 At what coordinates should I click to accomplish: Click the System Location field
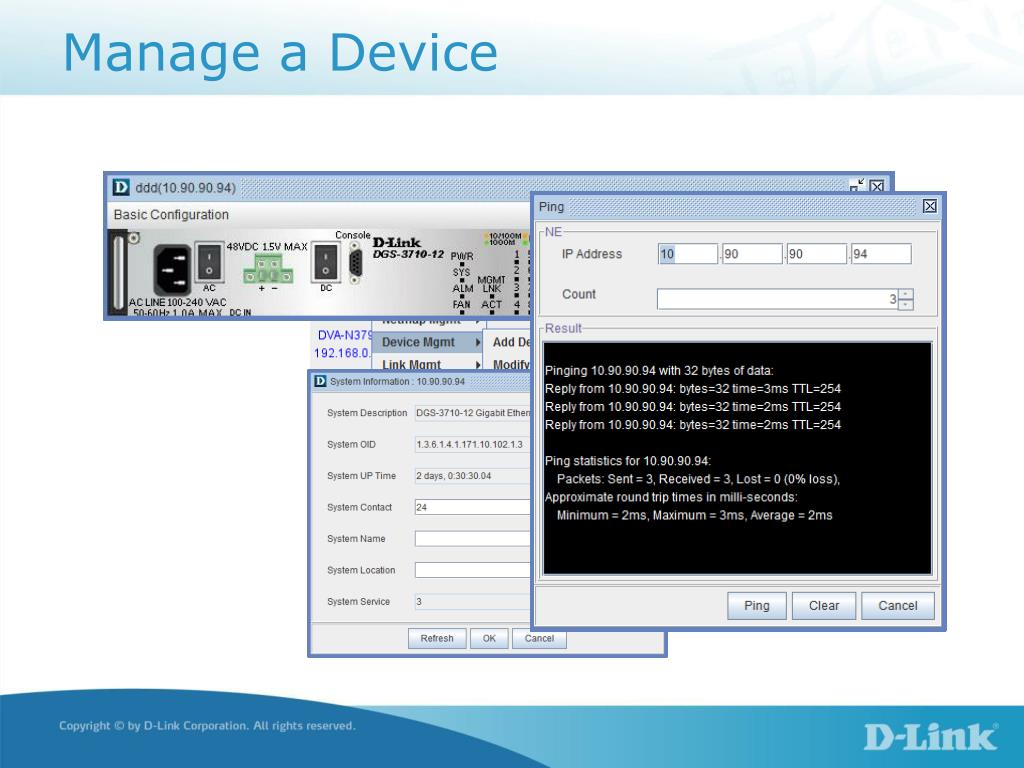473,570
